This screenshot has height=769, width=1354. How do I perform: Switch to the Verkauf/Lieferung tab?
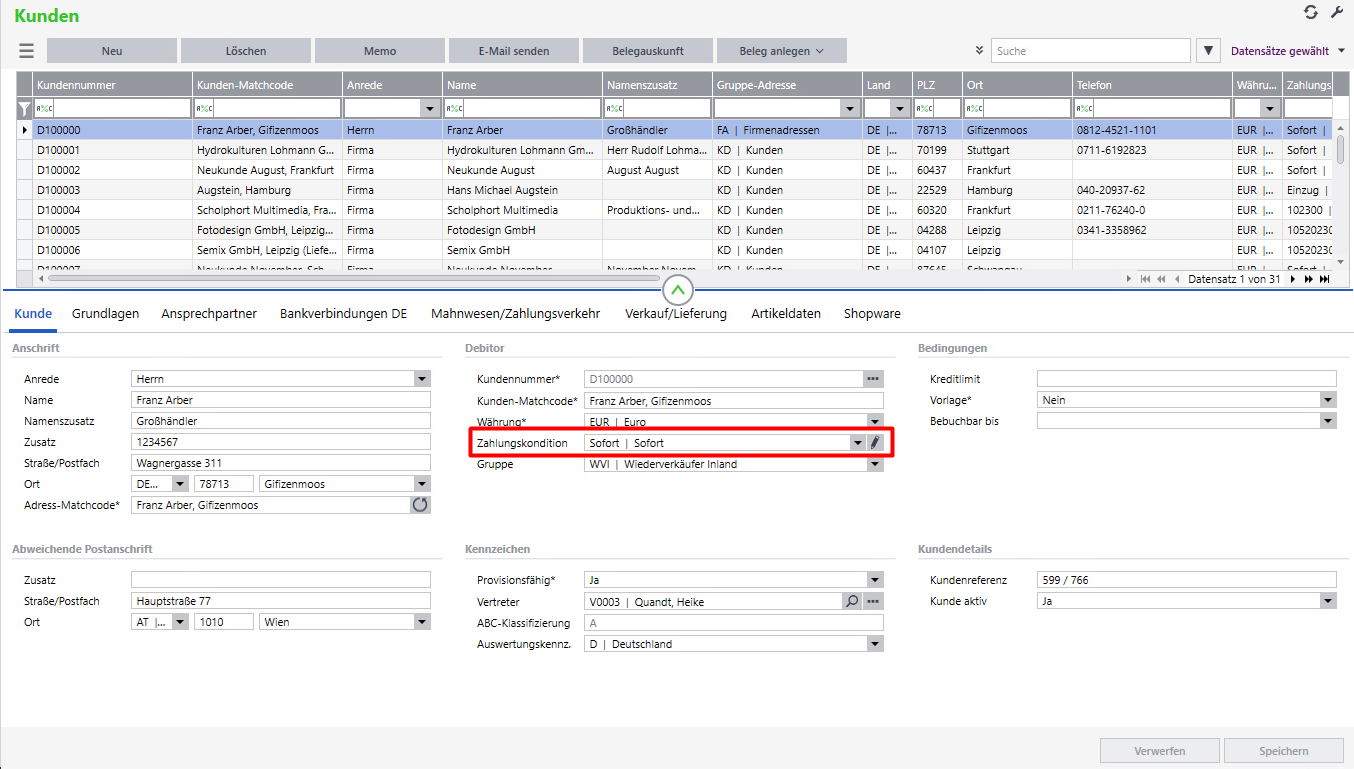point(676,313)
